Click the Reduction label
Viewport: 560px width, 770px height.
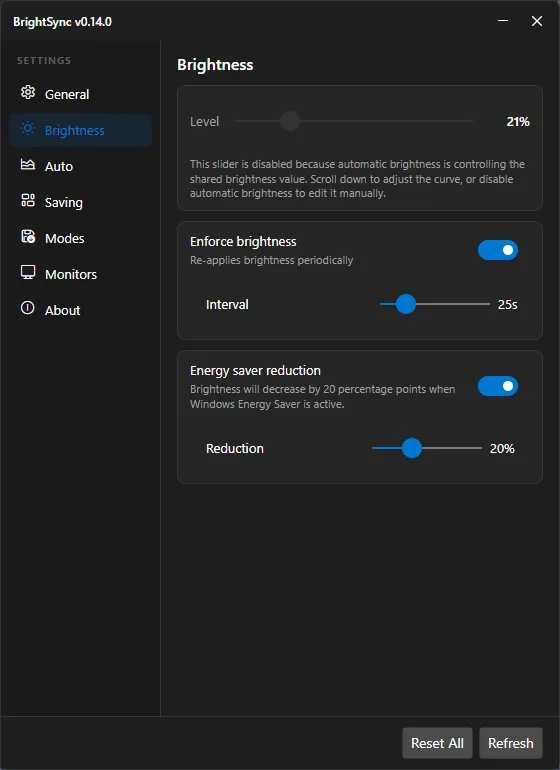235,448
